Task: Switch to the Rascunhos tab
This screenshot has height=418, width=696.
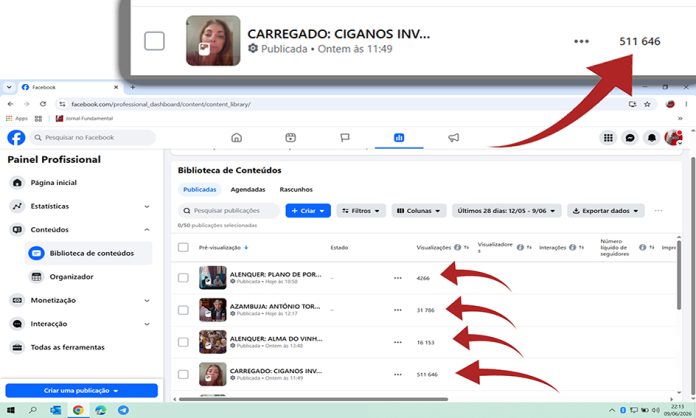Action: click(296, 189)
